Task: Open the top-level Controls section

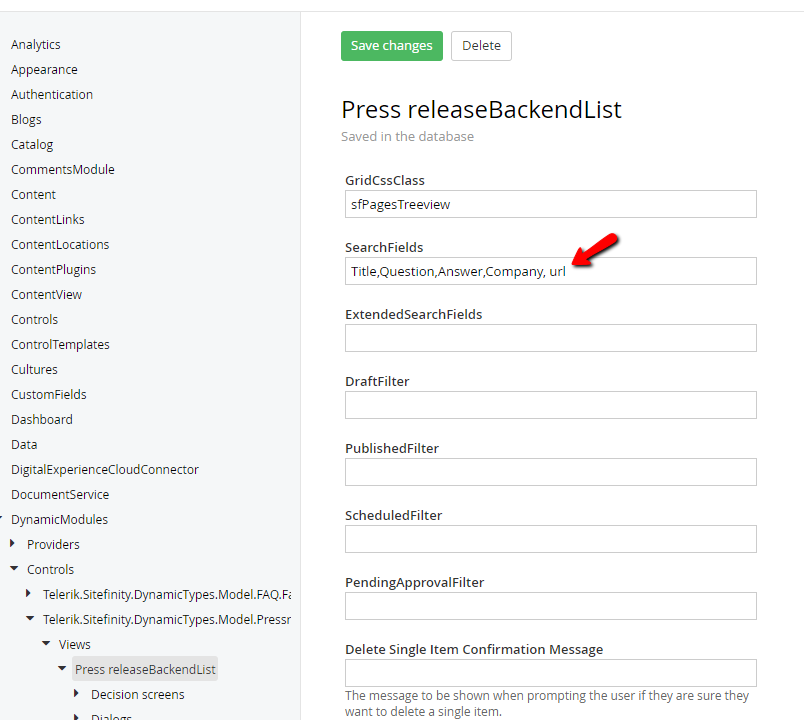Action: pyautogui.click(x=34, y=319)
